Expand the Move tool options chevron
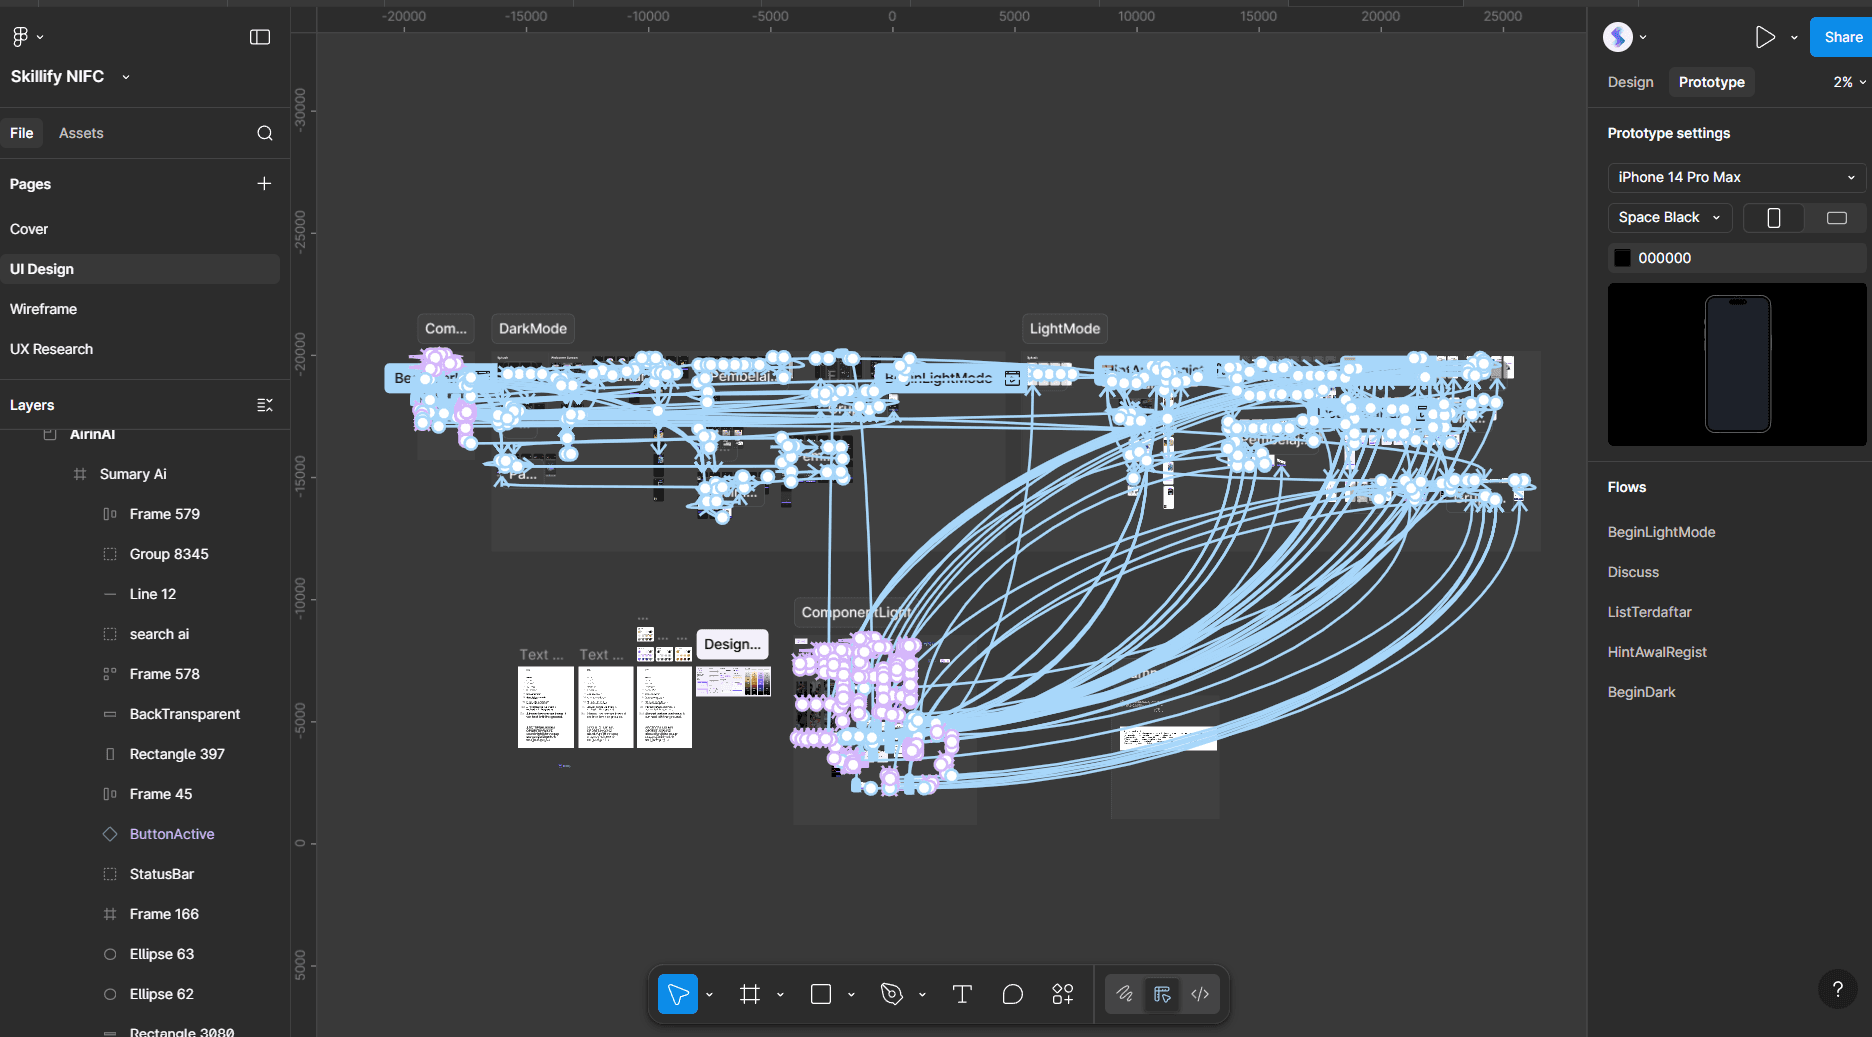 [710, 995]
